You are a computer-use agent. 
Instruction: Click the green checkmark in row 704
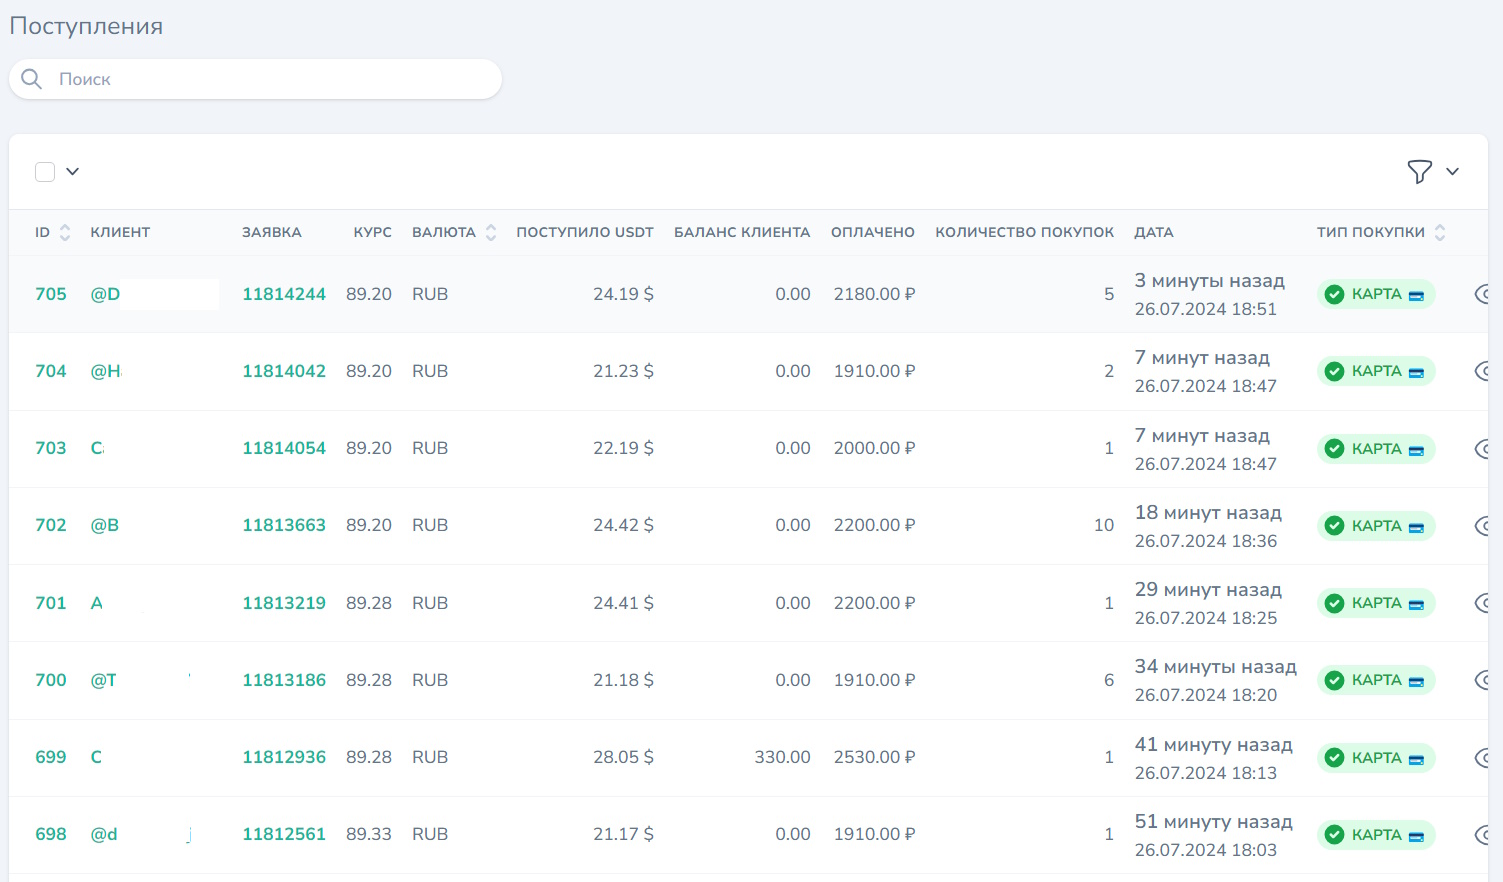tap(1334, 372)
